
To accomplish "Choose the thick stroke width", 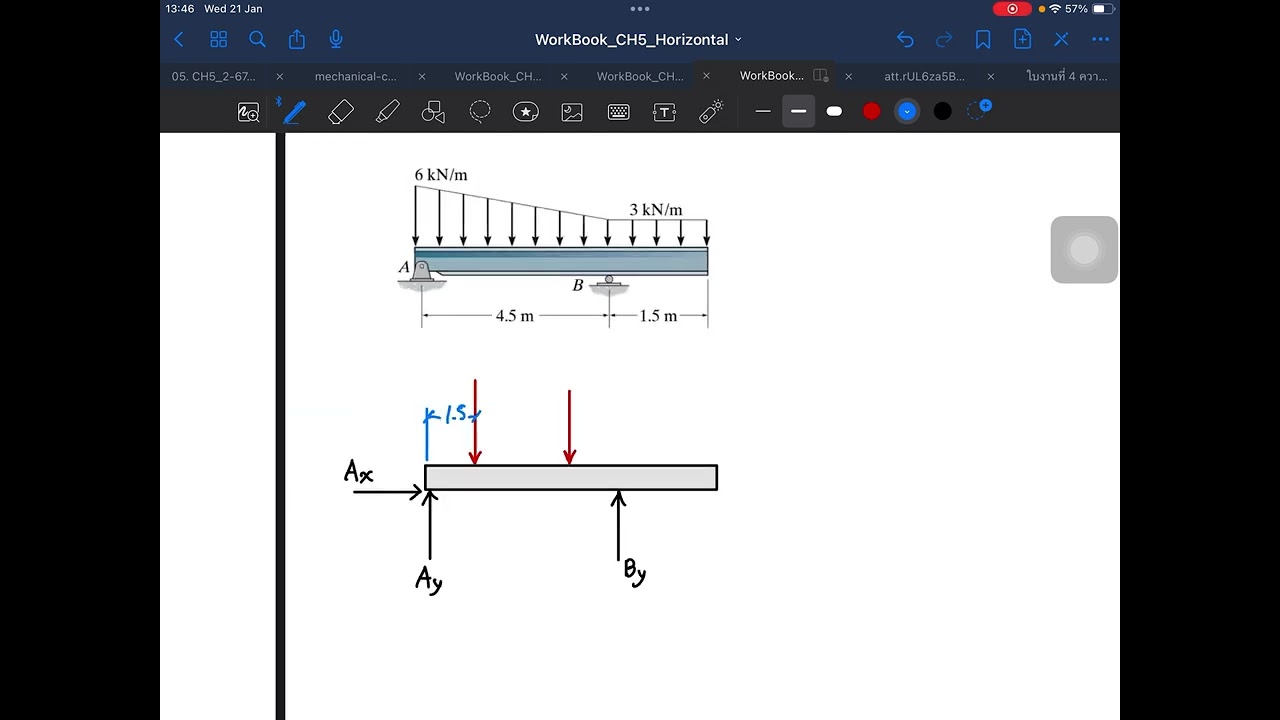I will (834, 111).
